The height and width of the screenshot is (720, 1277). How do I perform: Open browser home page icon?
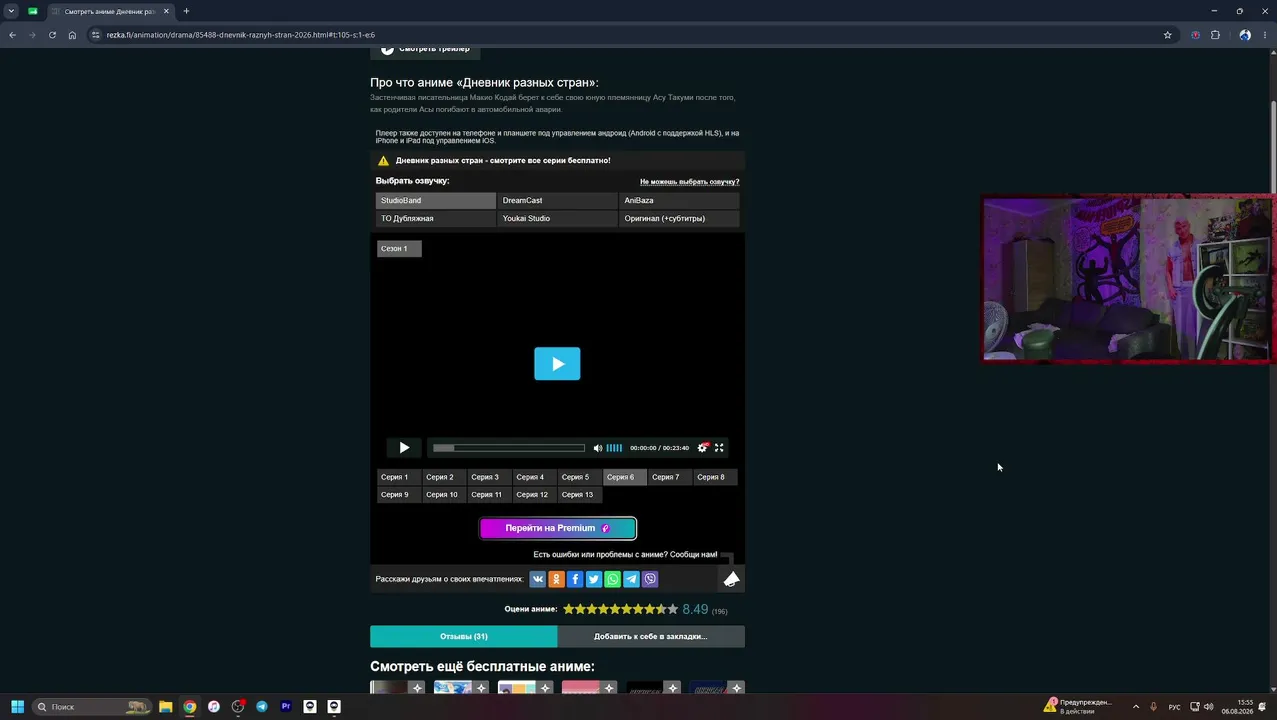[72, 35]
